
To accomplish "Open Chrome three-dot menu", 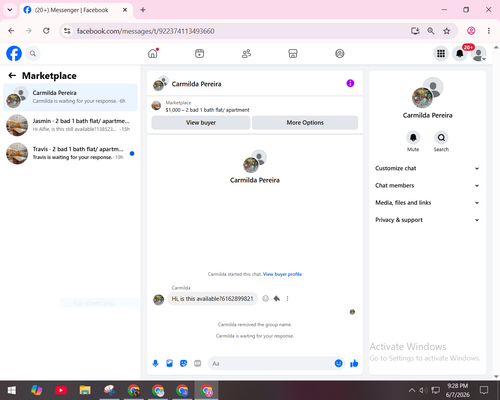I will coord(489,31).
